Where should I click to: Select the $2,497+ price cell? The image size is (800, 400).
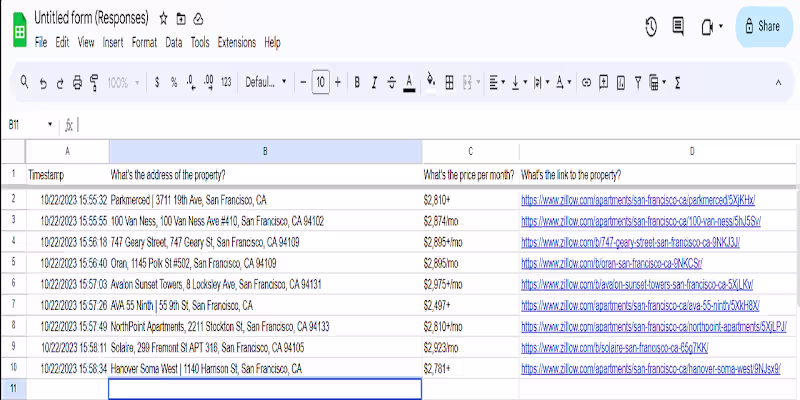tap(470, 306)
